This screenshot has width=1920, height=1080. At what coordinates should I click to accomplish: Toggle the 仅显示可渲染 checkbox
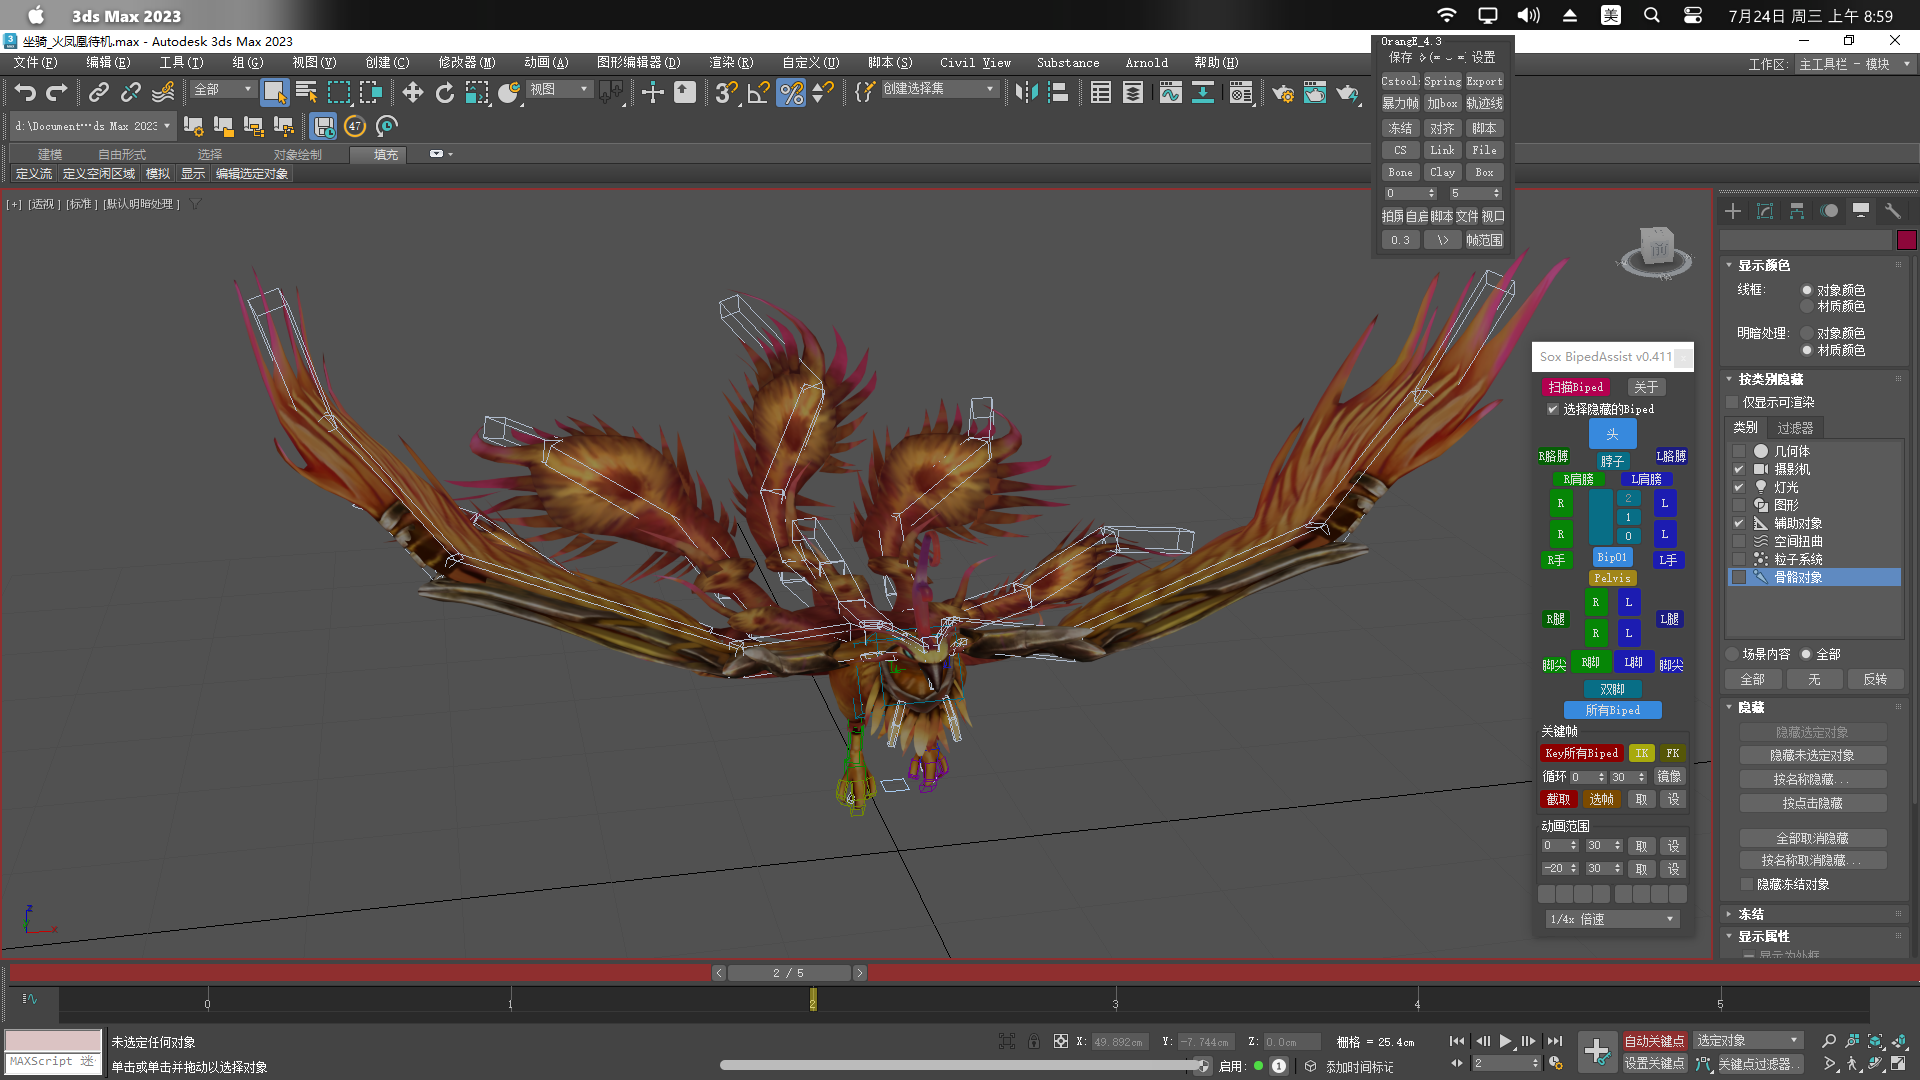click(1733, 402)
